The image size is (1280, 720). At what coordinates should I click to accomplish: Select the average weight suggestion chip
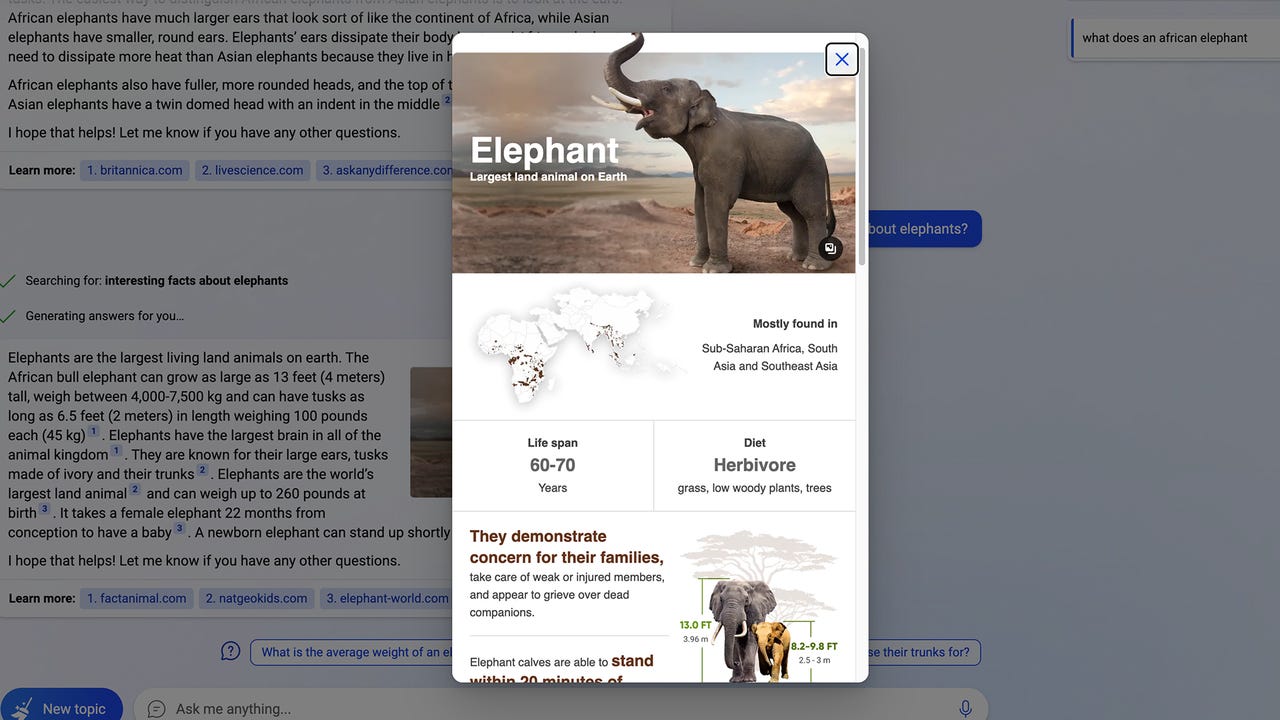(350, 652)
